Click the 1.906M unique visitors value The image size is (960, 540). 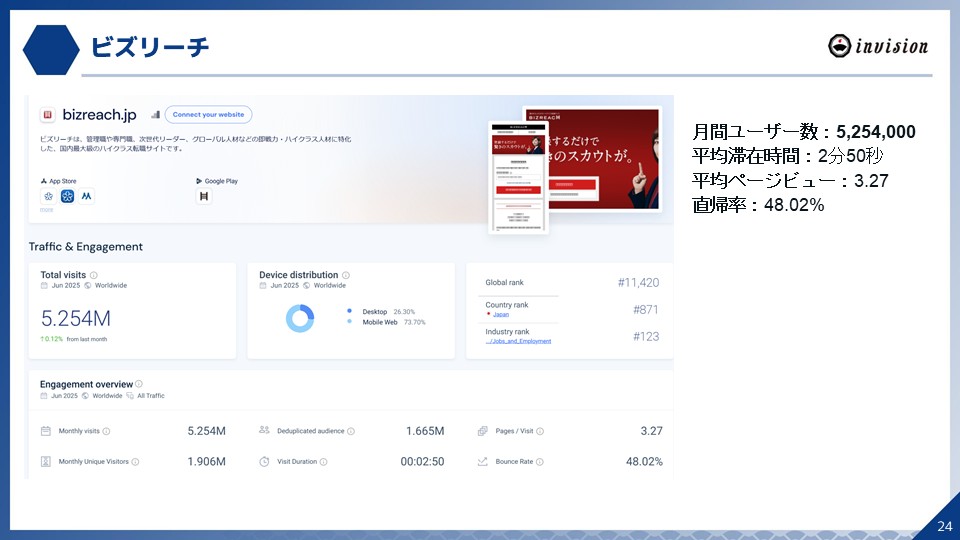point(206,462)
